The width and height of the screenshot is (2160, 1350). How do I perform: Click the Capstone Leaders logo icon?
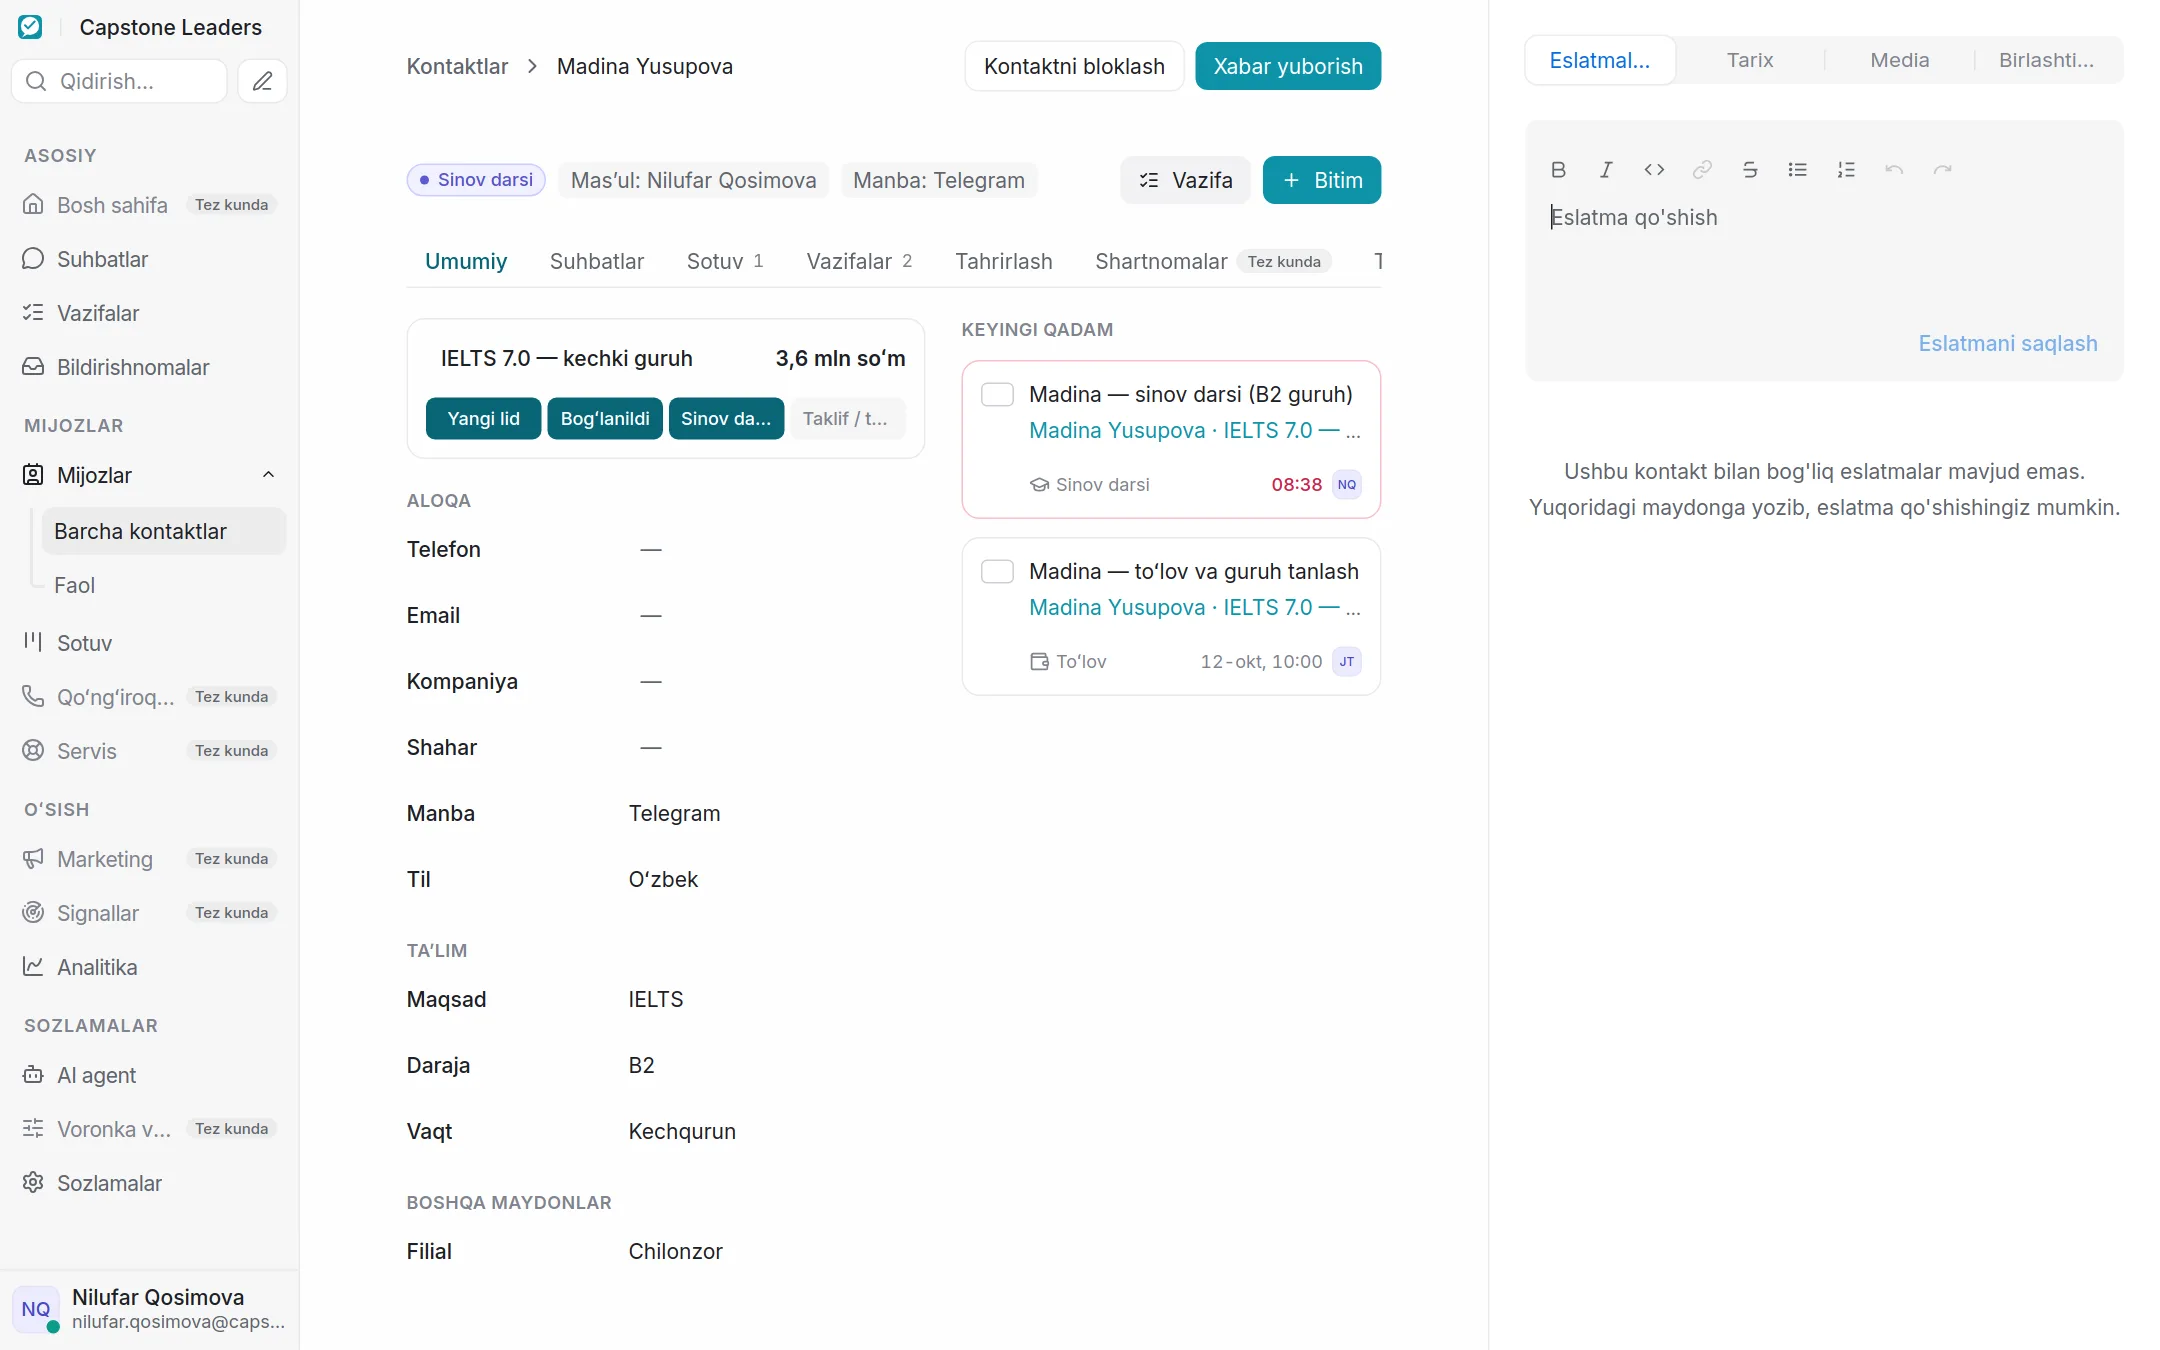(31, 27)
